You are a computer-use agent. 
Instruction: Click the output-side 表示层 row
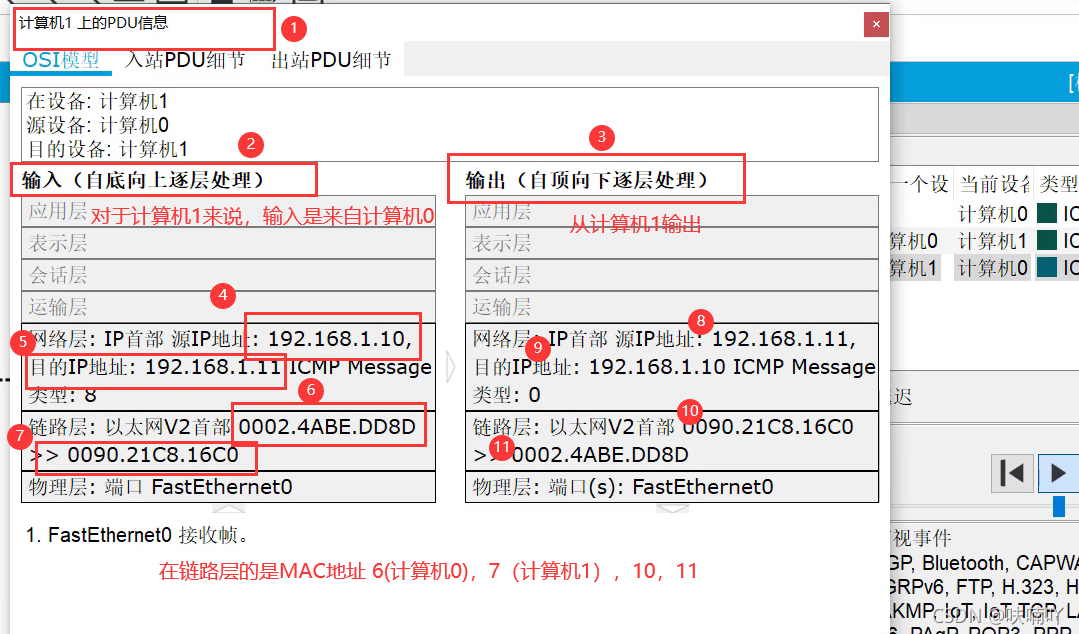[672, 243]
